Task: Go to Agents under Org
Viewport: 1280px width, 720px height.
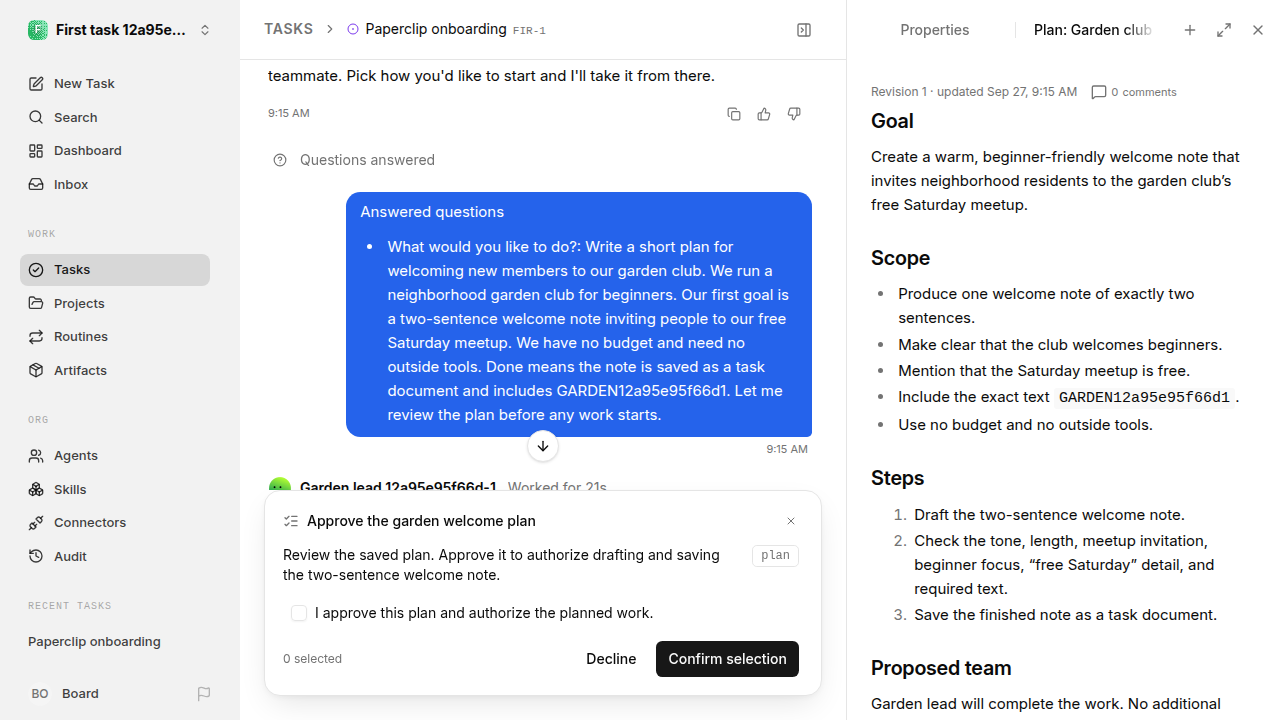Action: click(115, 455)
